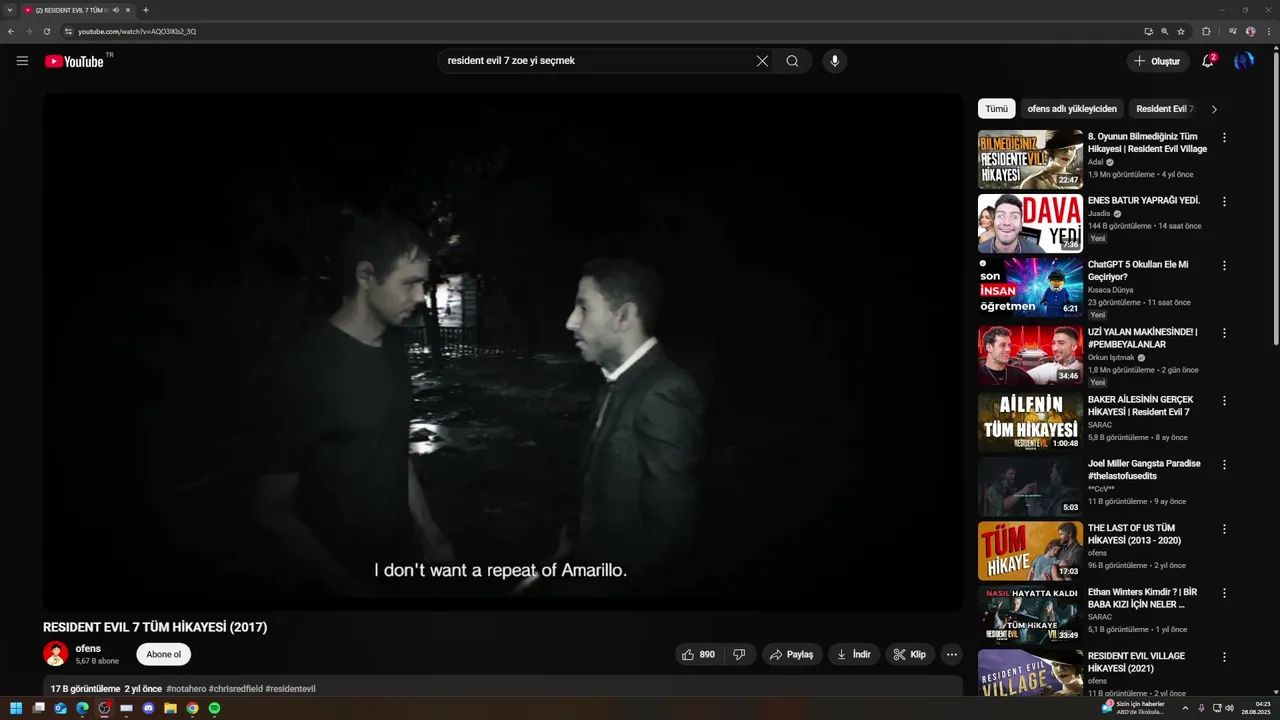Click the page vertical scrollbar
1280x720 pixels.
coord(1275,200)
